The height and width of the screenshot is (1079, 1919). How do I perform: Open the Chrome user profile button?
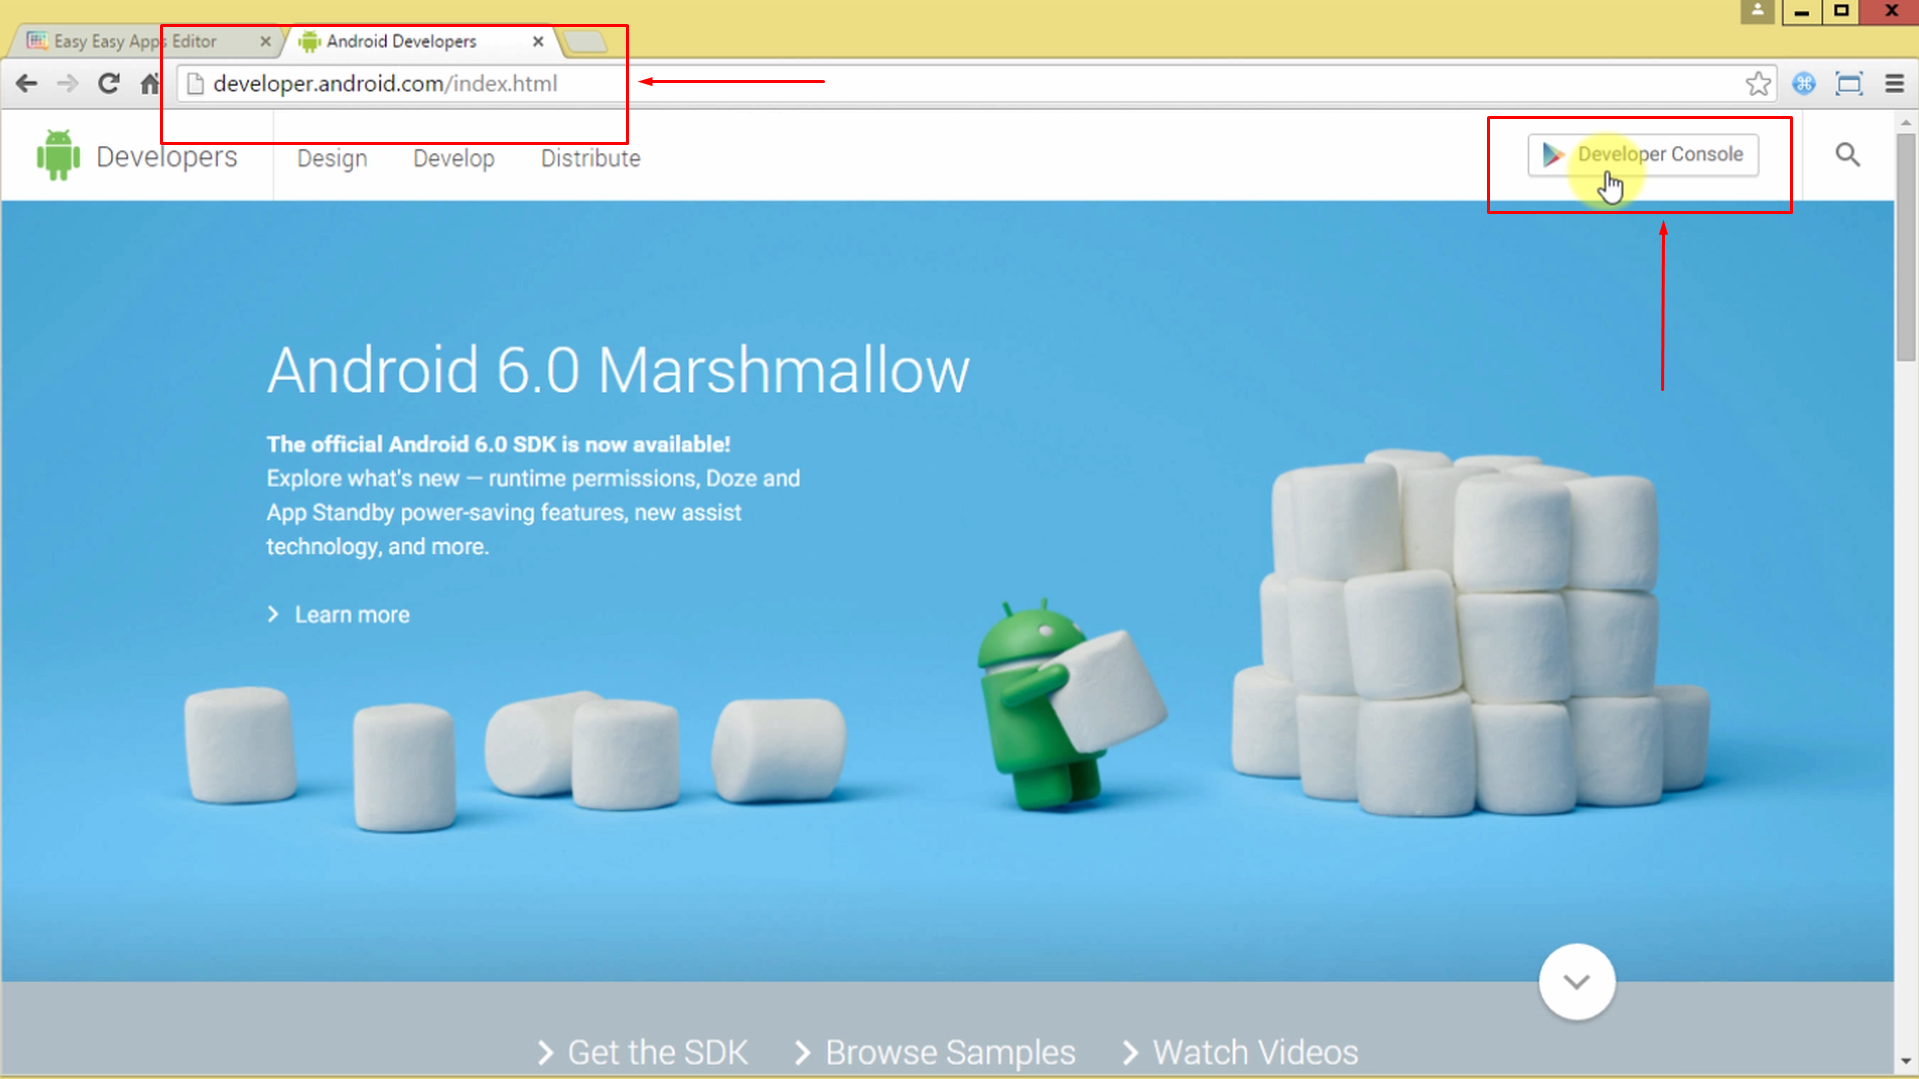[x=1756, y=12]
